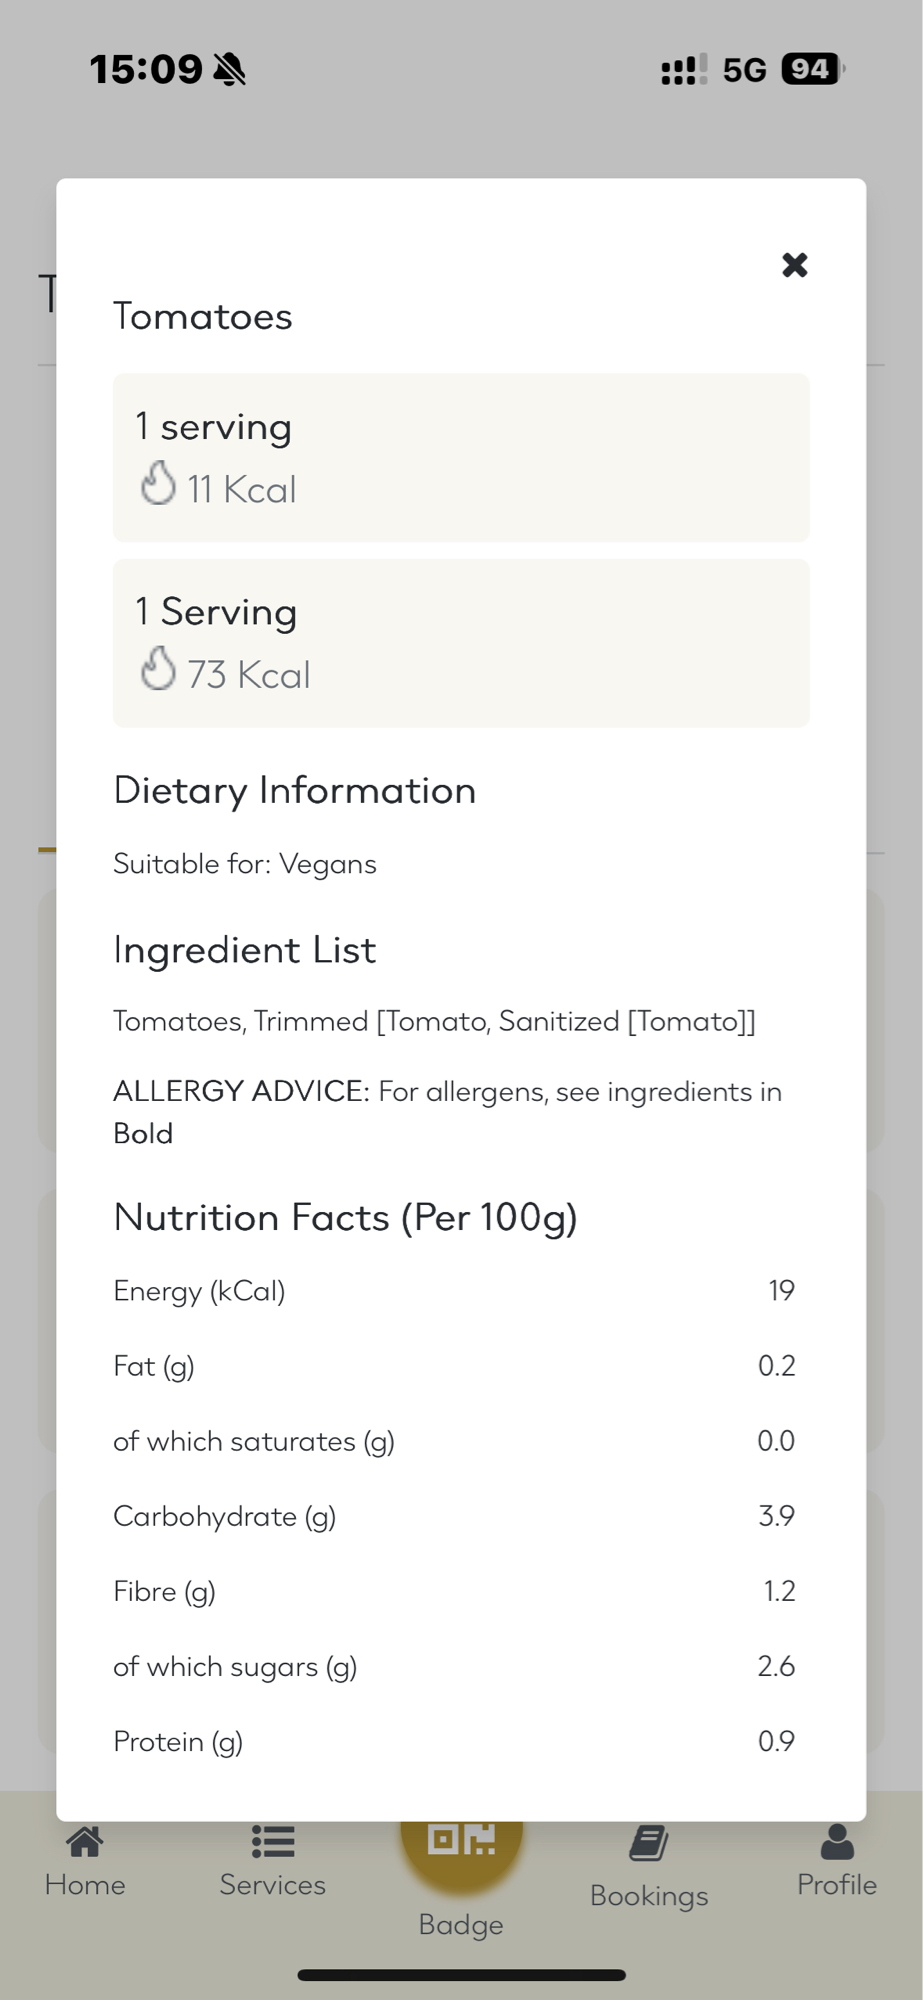Select the 11 Kcal serving card
This screenshot has height=2000, width=923.
click(x=461, y=457)
